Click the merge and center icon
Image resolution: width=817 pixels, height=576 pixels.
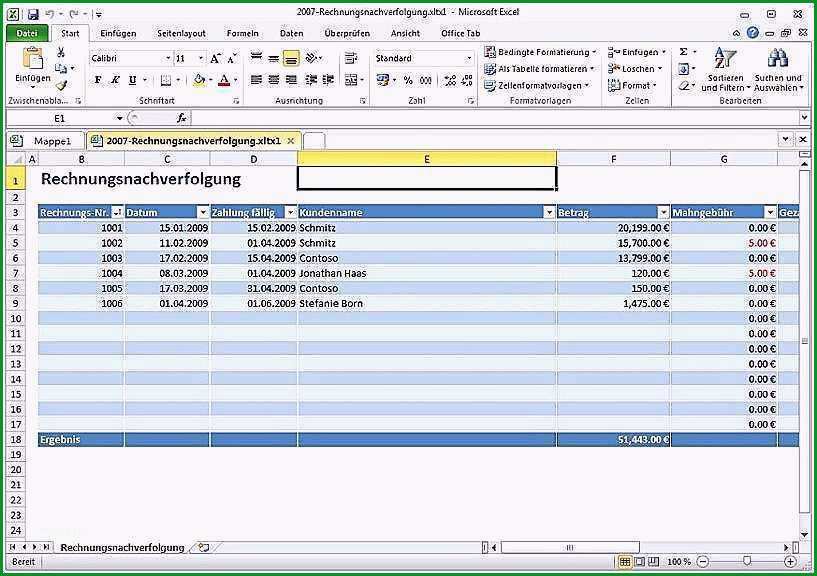(x=352, y=80)
